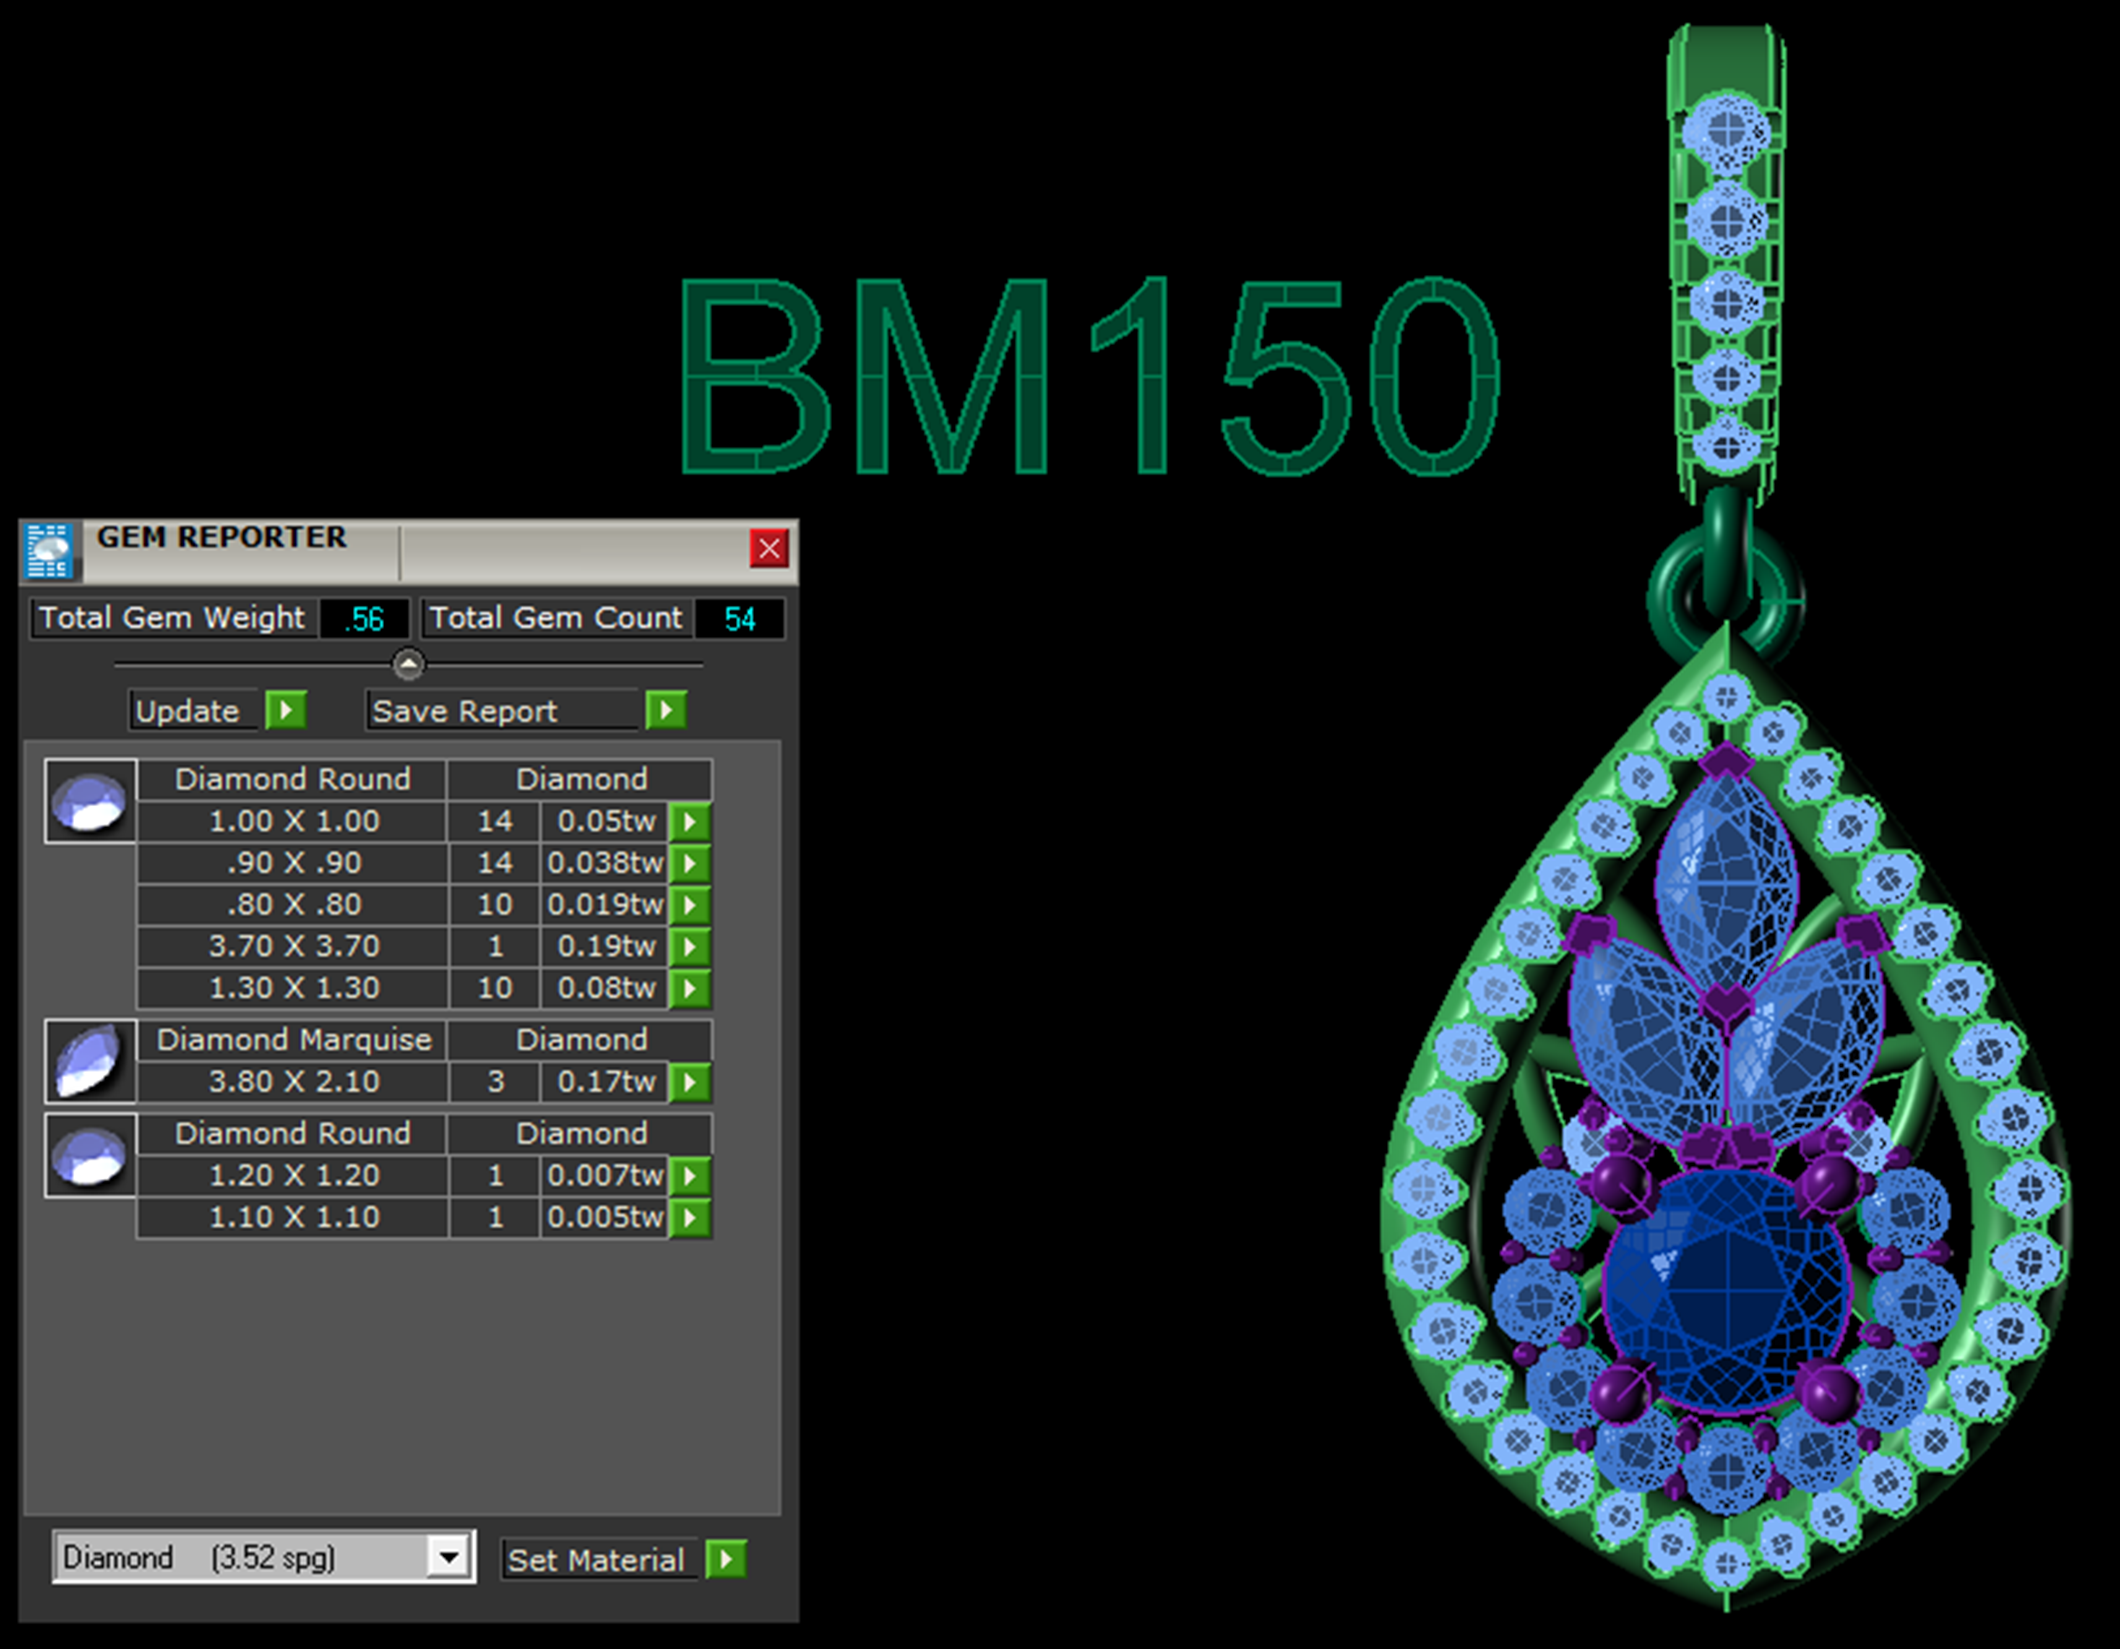Click the Gem Reporter panel icon
Image resolution: width=2120 pixels, height=1649 pixels.
(49, 550)
